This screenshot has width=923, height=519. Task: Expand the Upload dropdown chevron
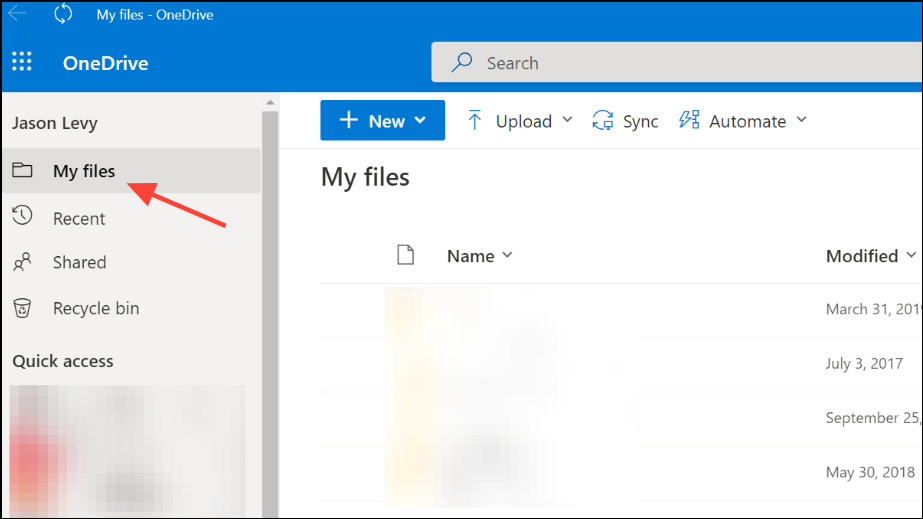567,119
